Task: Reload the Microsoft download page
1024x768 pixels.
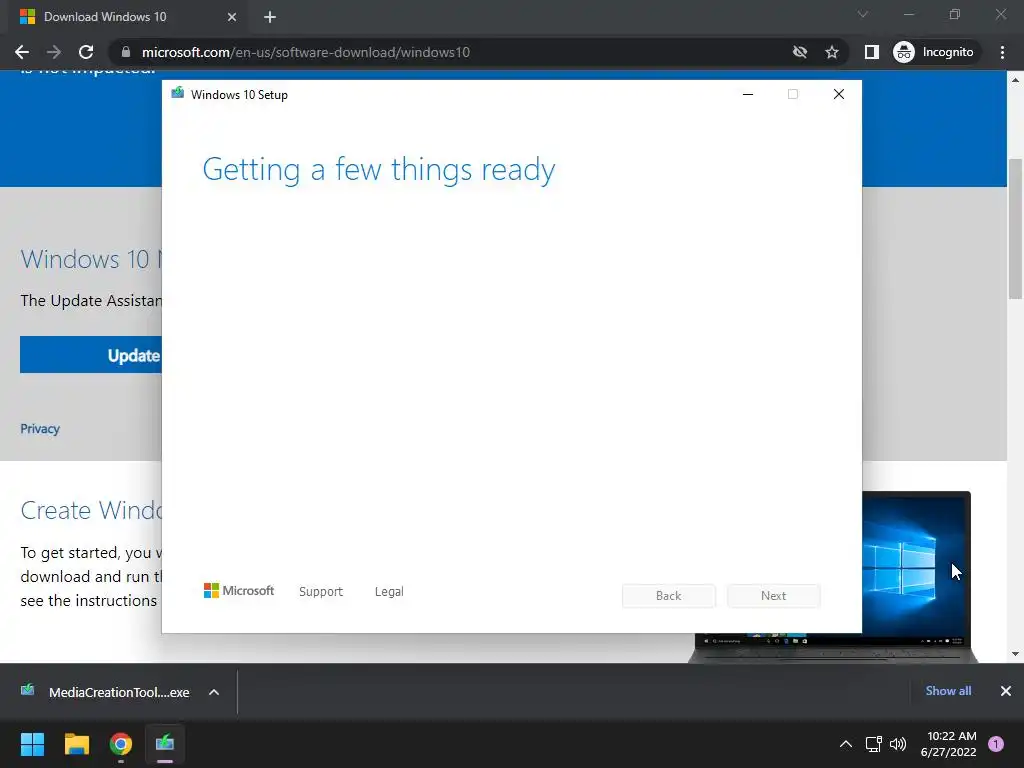Action: pyautogui.click(x=86, y=52)
